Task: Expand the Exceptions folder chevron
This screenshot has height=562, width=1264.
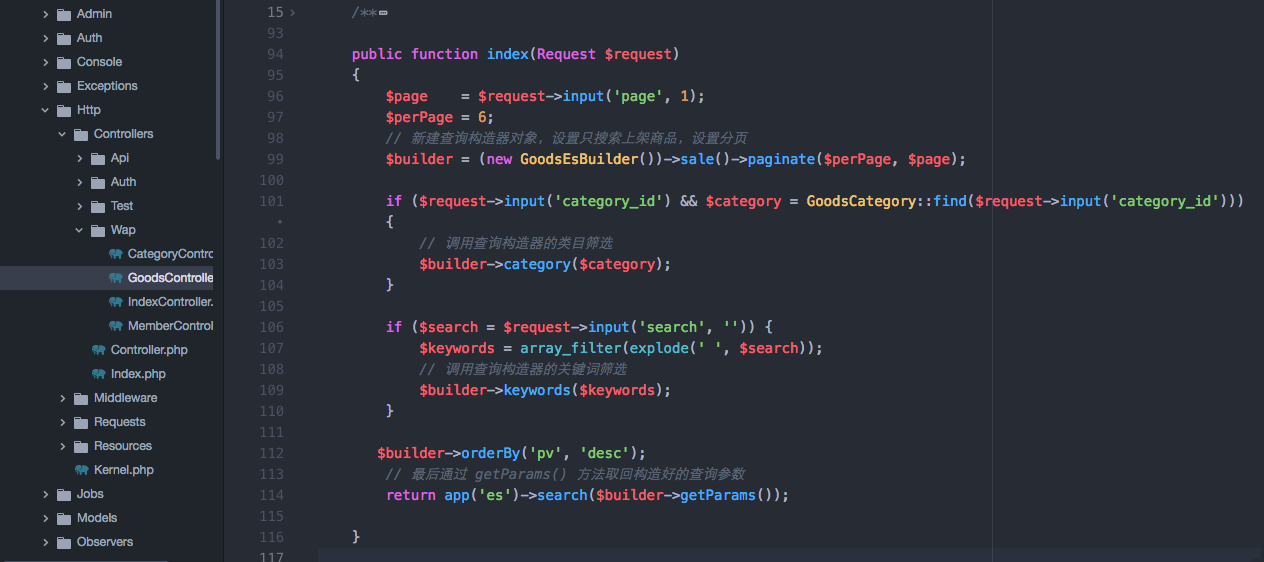Action: 45,86
